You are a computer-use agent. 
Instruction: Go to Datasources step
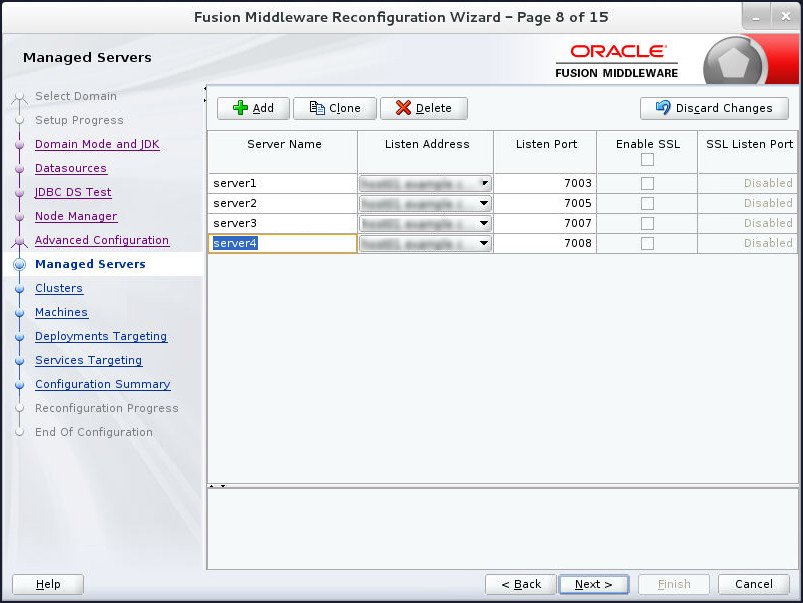coord(71,168)
